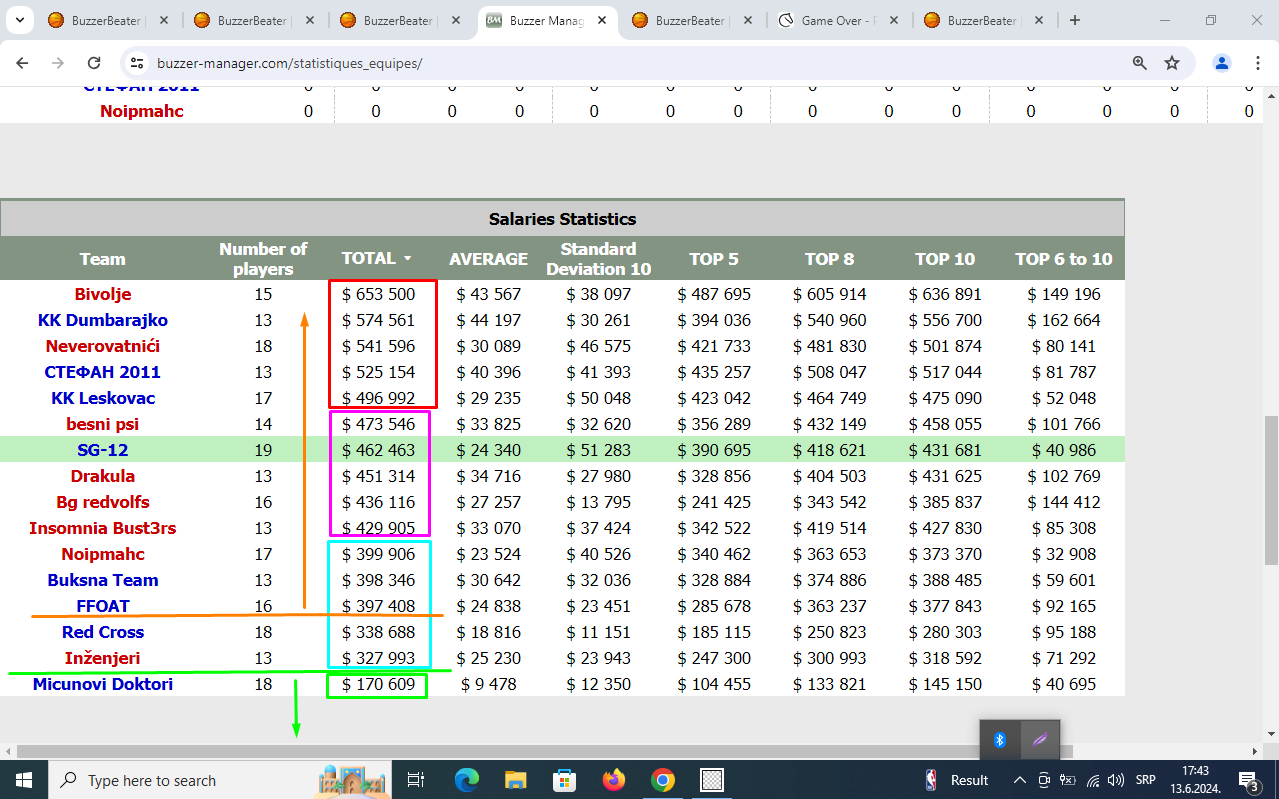Sort salaries by the TOTAL column

(x=377, y=258)
